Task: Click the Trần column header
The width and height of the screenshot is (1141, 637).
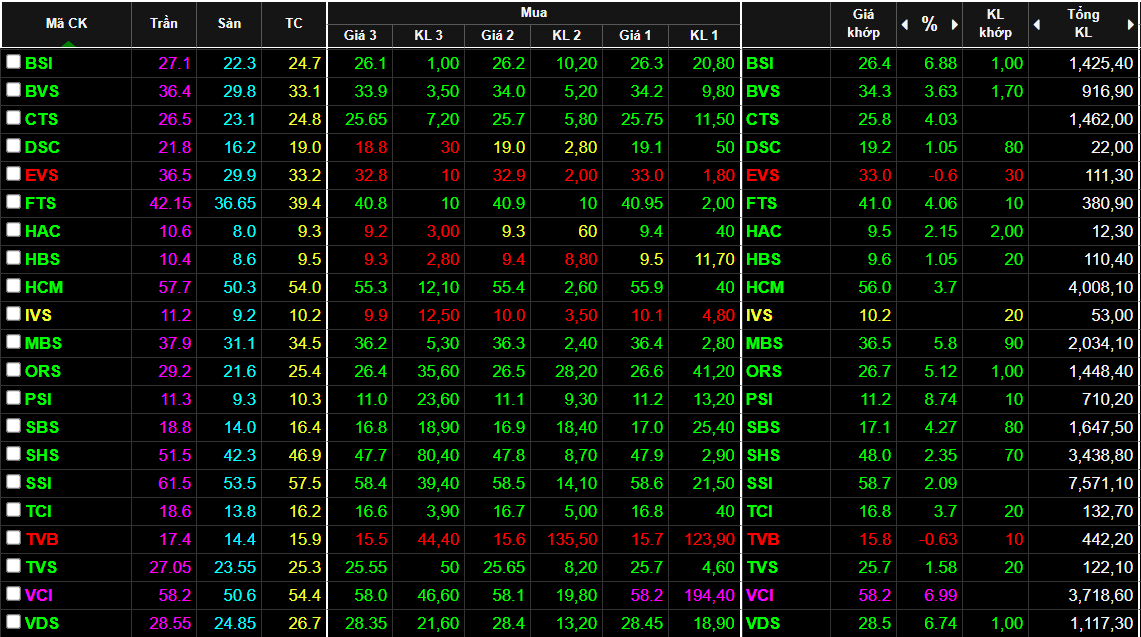Action: point(164,24)
